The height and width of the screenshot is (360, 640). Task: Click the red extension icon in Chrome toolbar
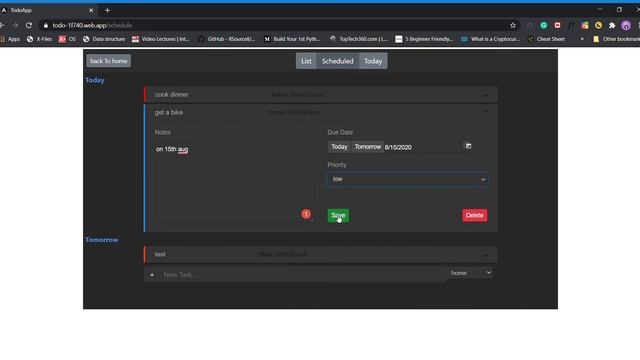tap(557, 25)
